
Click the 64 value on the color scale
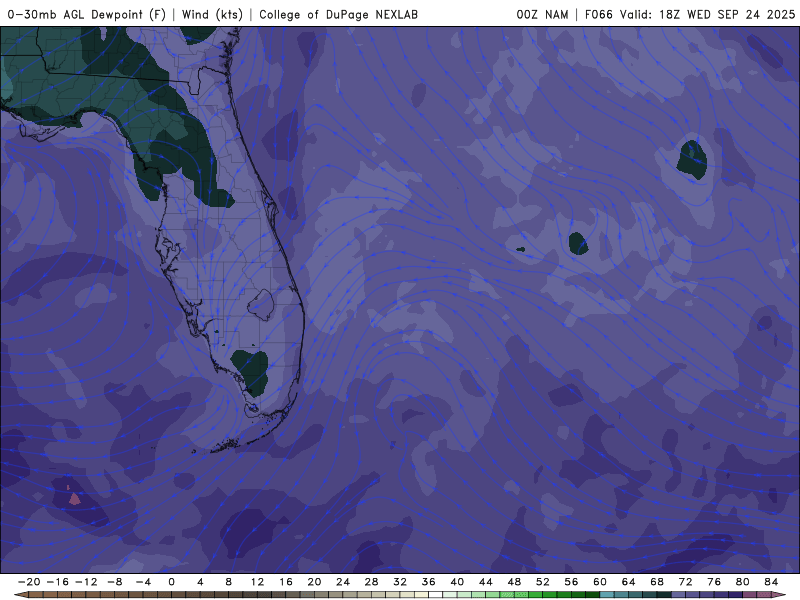[629, 582]
